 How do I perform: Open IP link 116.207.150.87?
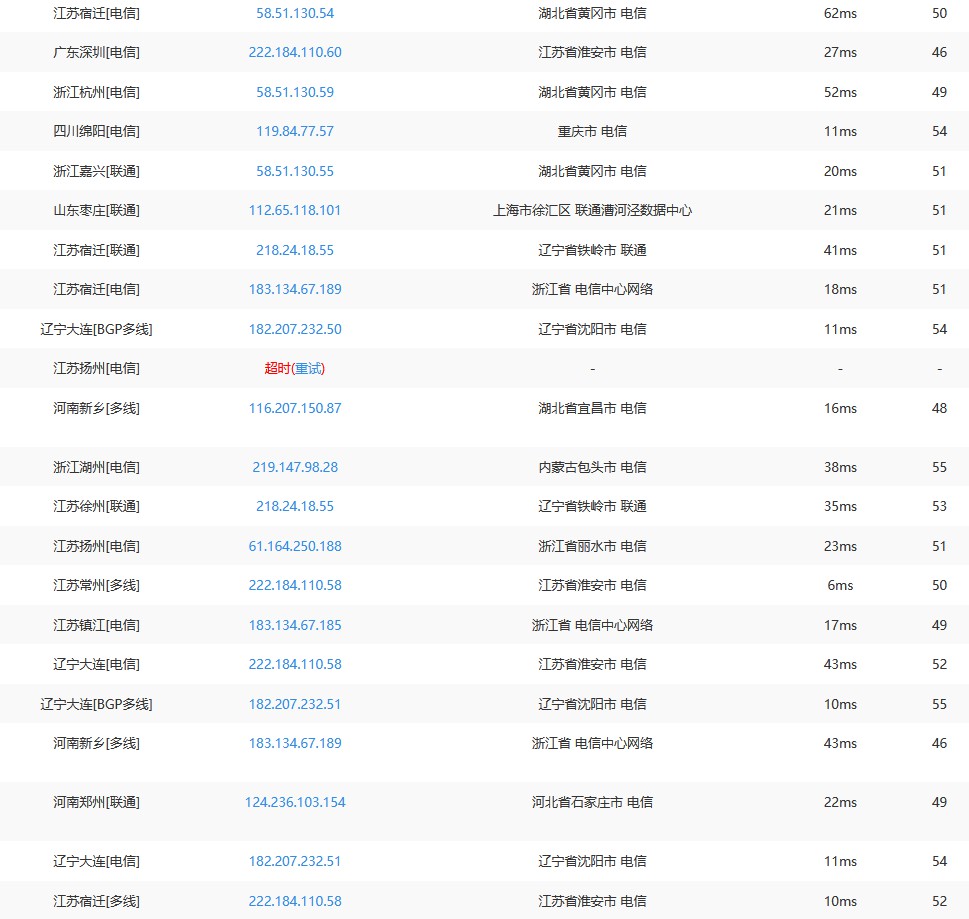pyautogui.click(x=295, y=408)
